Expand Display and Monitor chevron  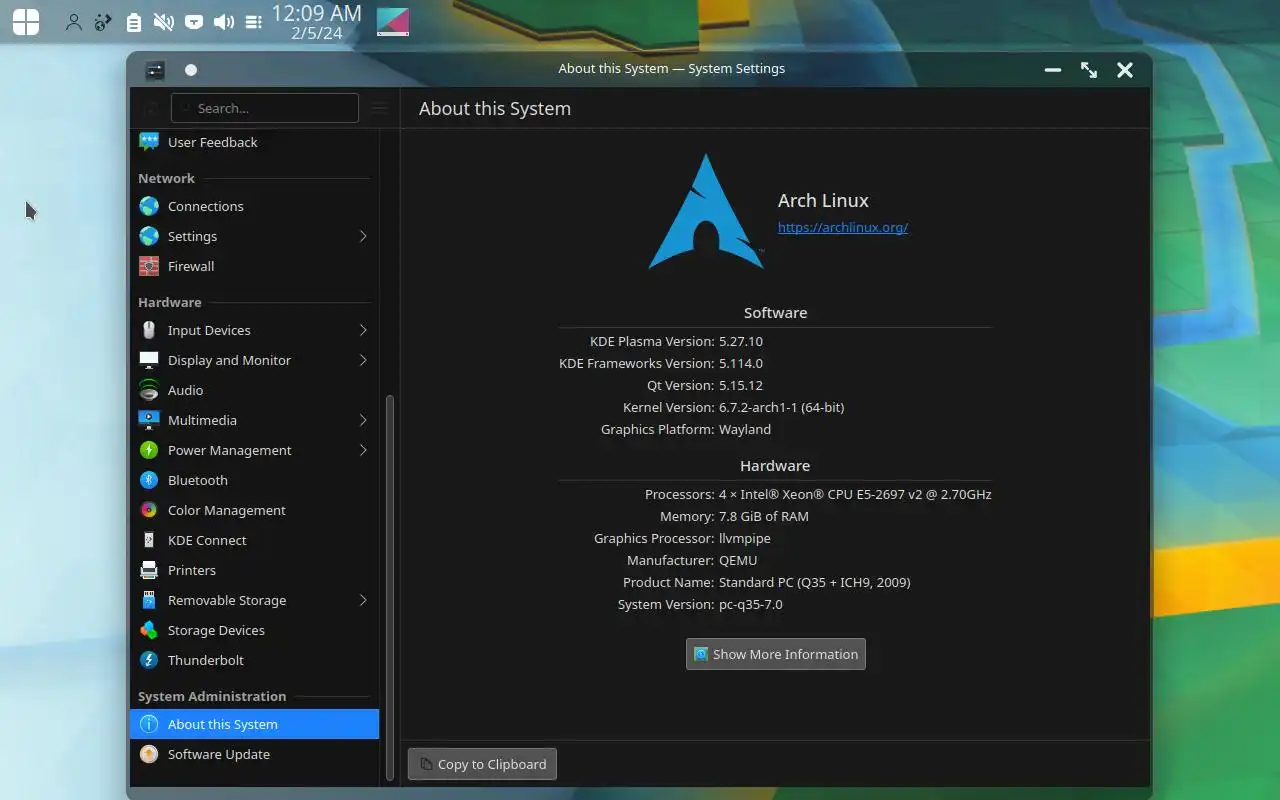tap(363, 360)
